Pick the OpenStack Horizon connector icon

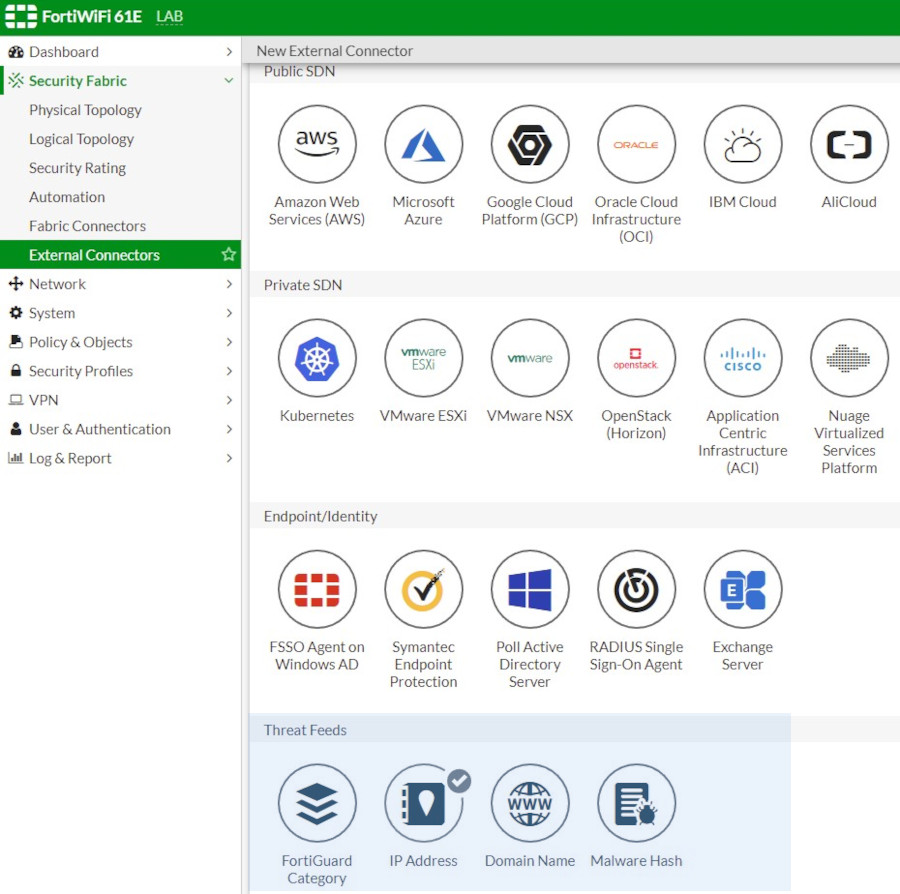(636, 358)
